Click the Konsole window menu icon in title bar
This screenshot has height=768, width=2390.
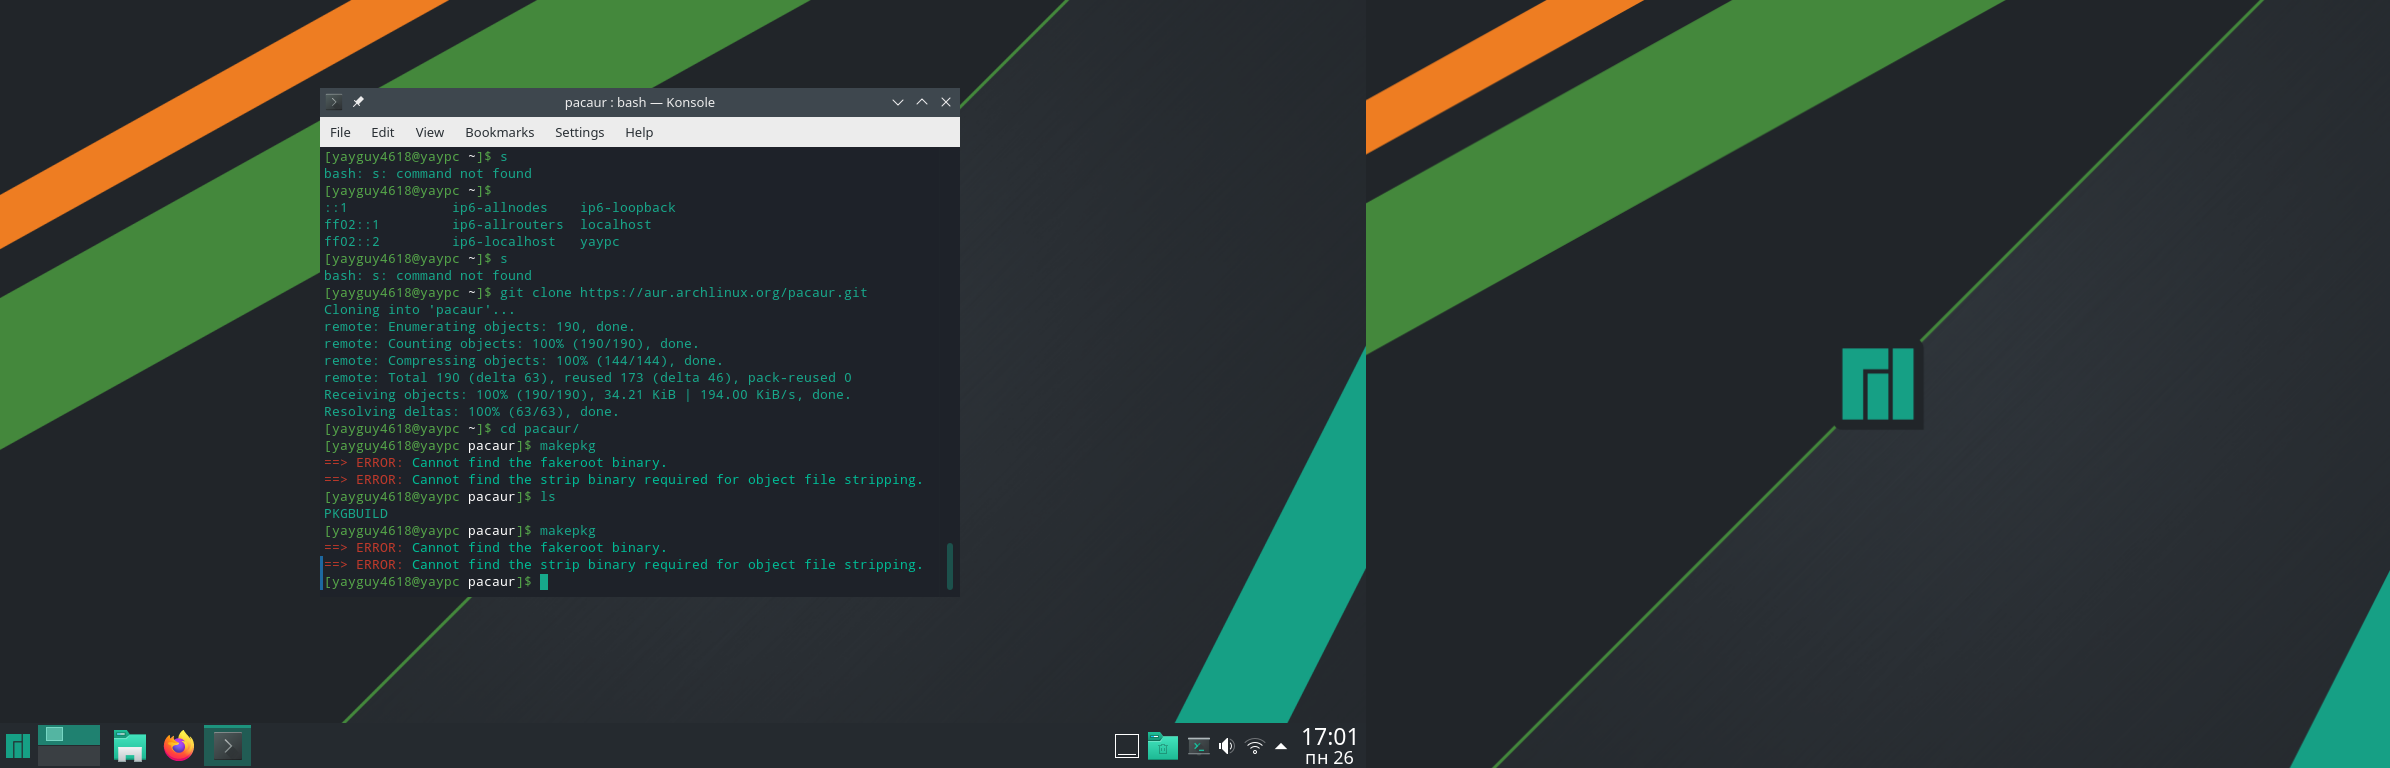[x=334, y=102]
